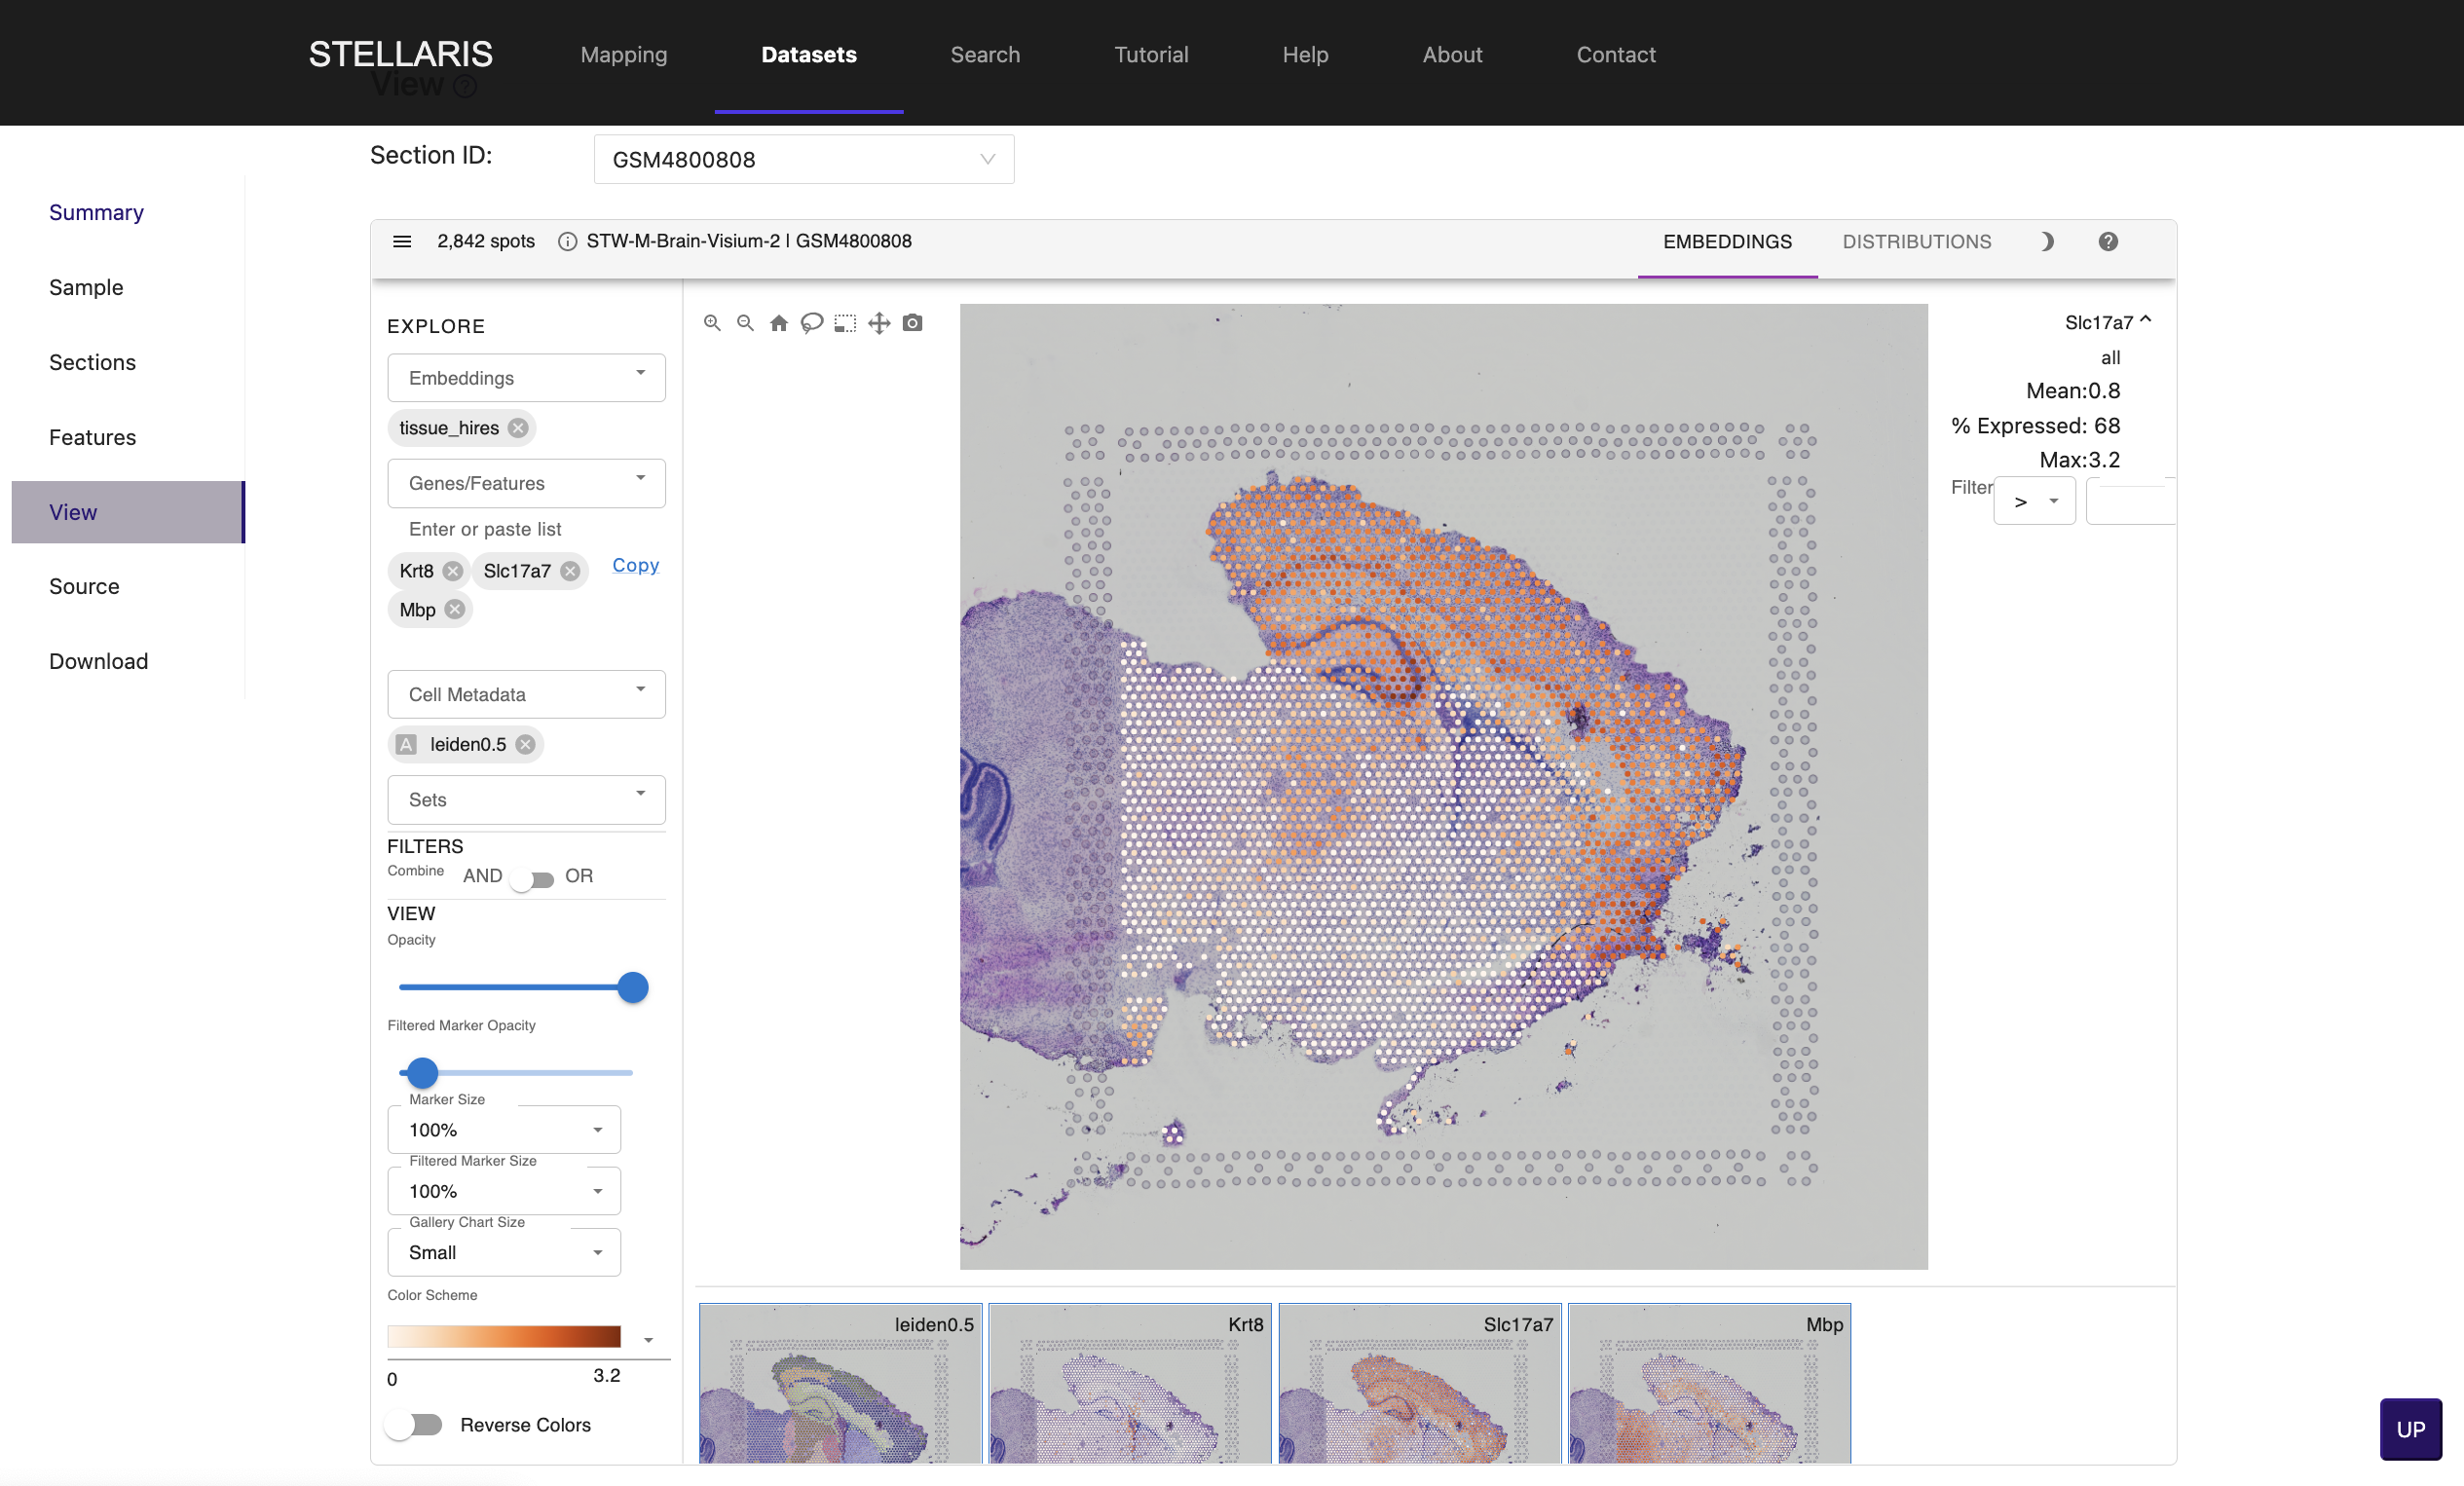Image resolution: width=2464 pixels, height=1486 pixels.
Task: Open the Gallery Chart Size dropdown
Action: (504, 1252)
